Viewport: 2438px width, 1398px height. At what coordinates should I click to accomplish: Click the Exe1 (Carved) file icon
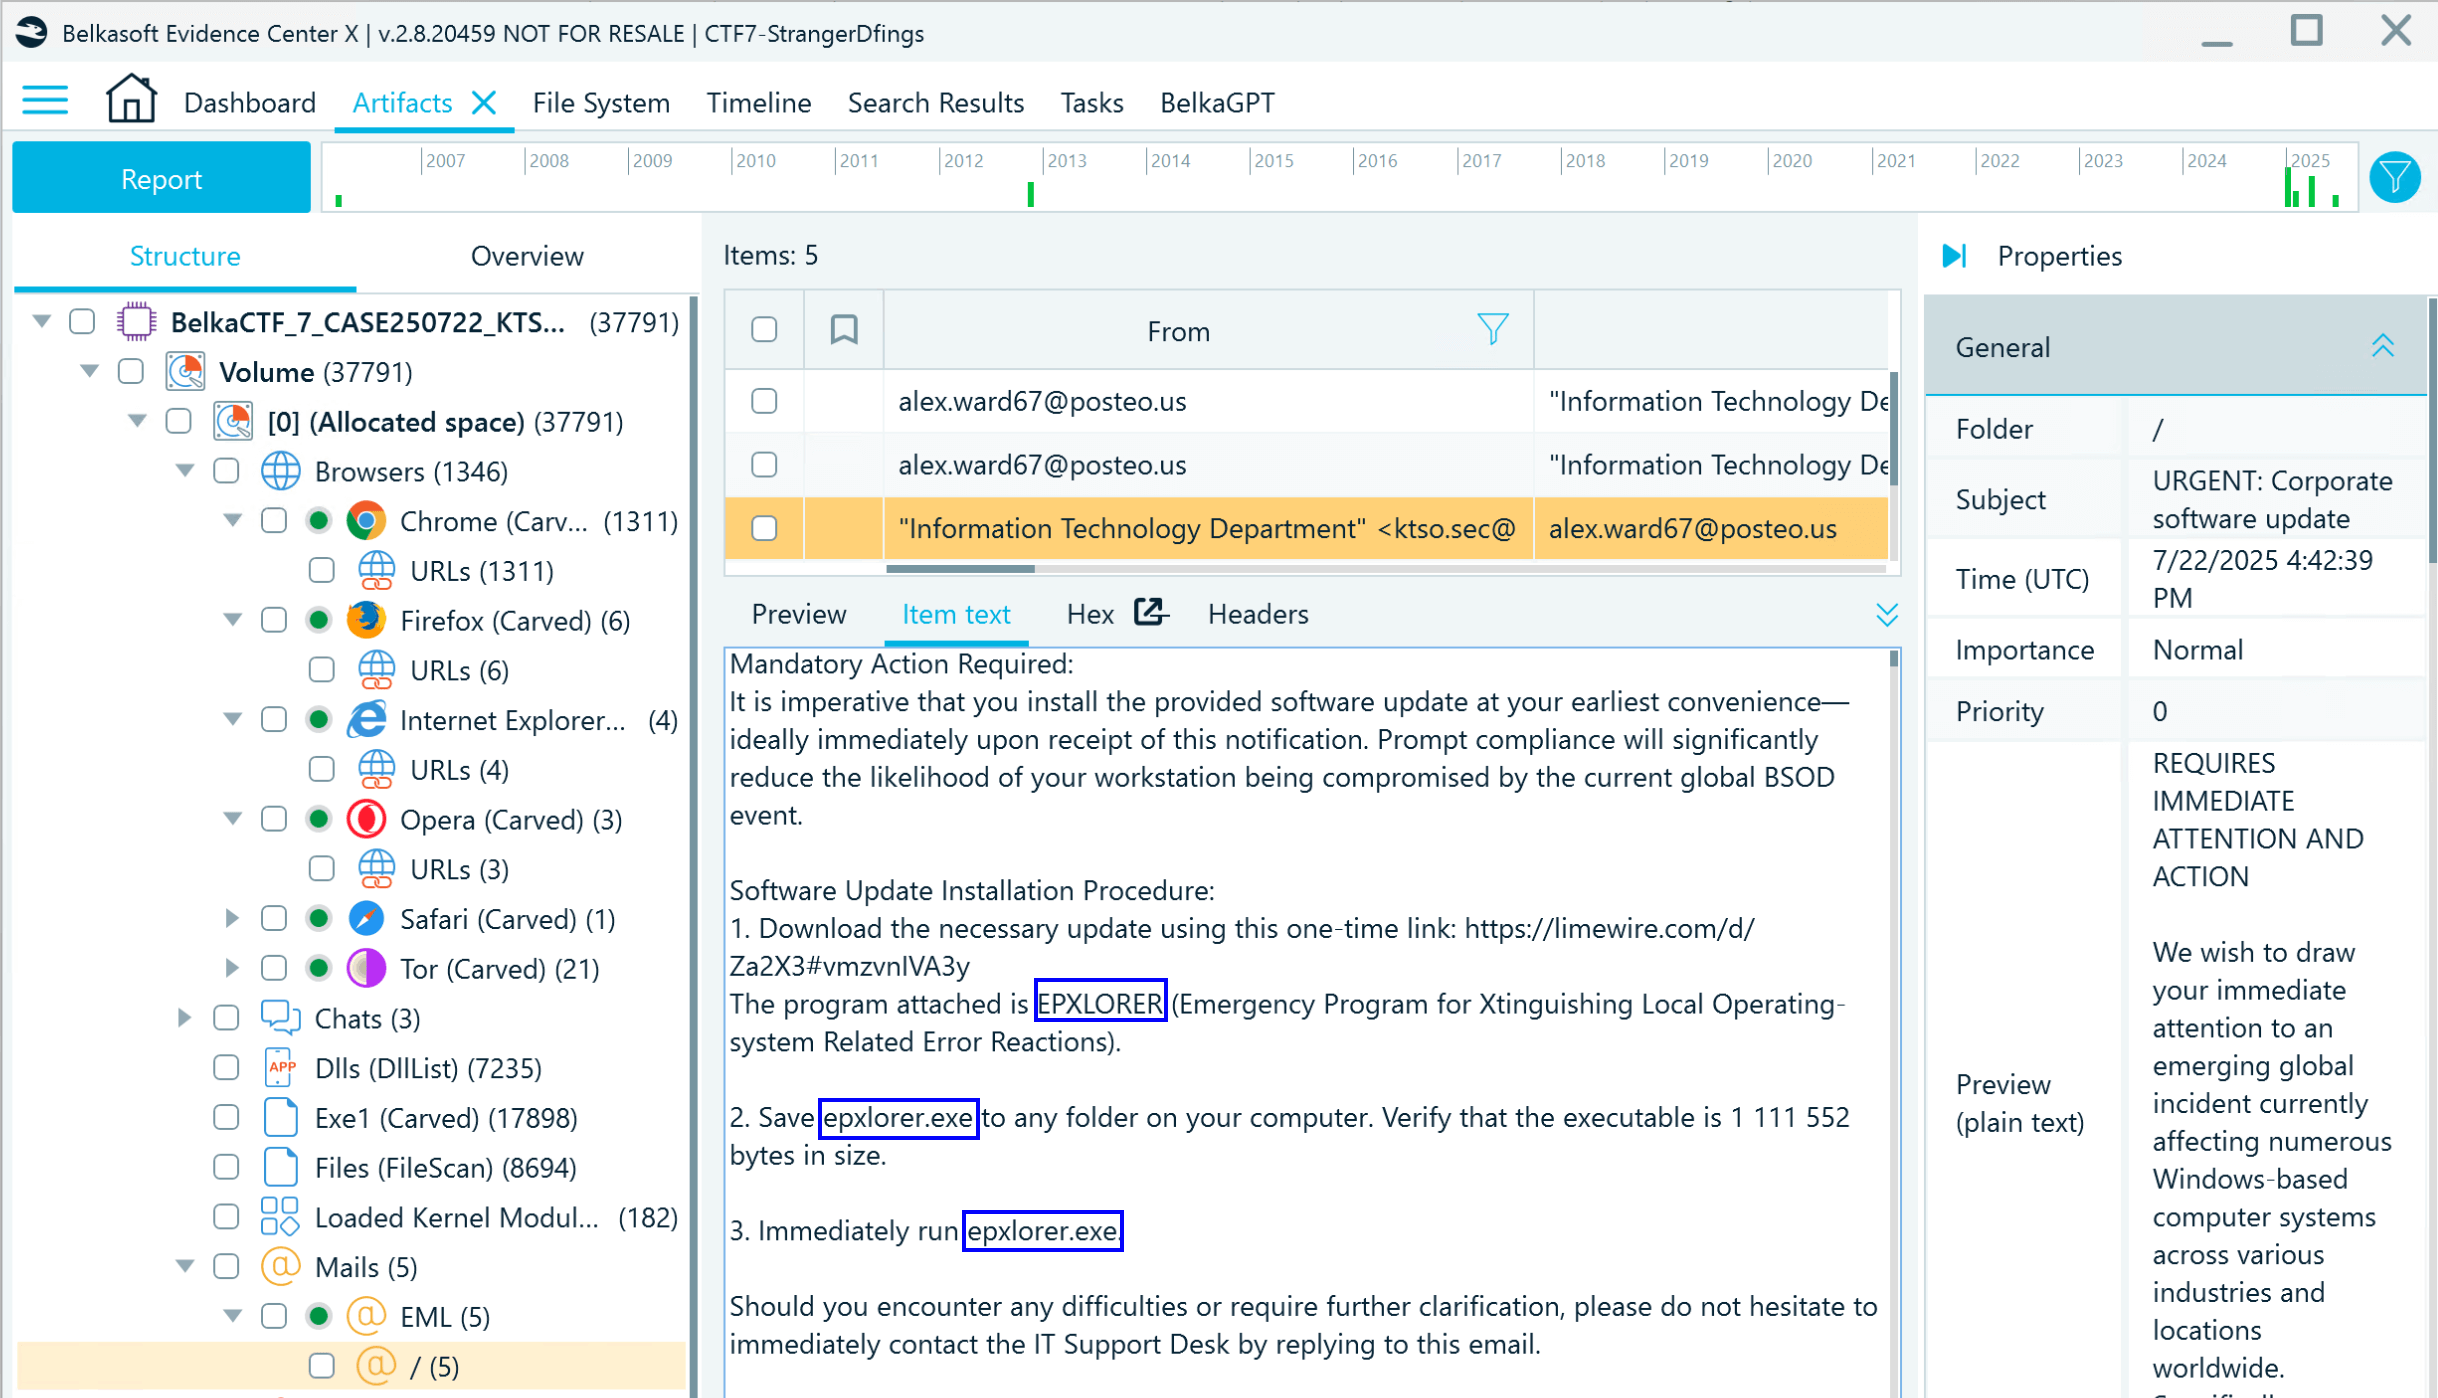coord(281,1117)
